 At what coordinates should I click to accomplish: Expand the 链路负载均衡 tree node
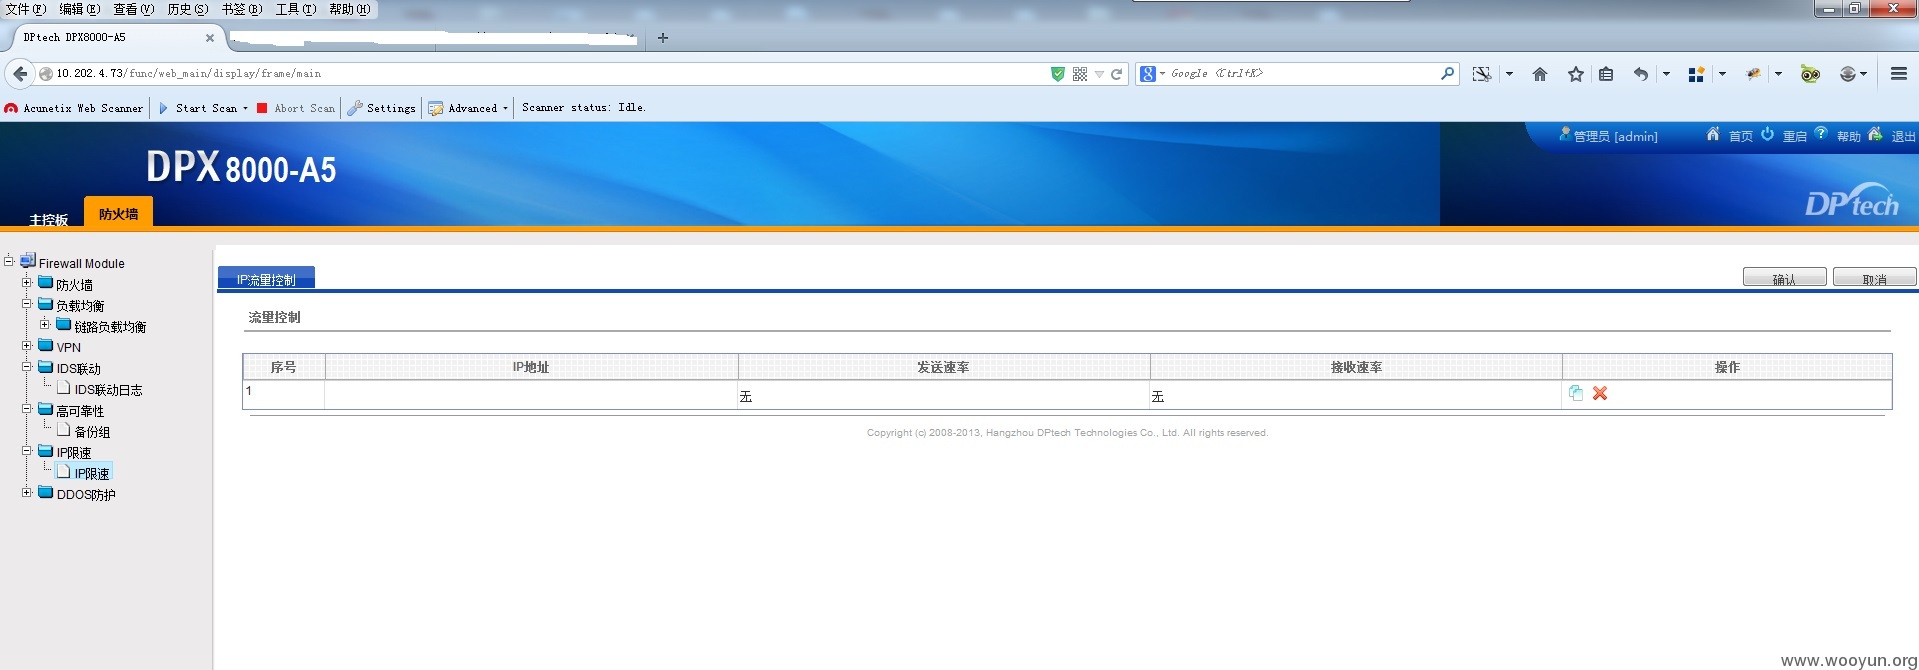click(x=45, y=325)
